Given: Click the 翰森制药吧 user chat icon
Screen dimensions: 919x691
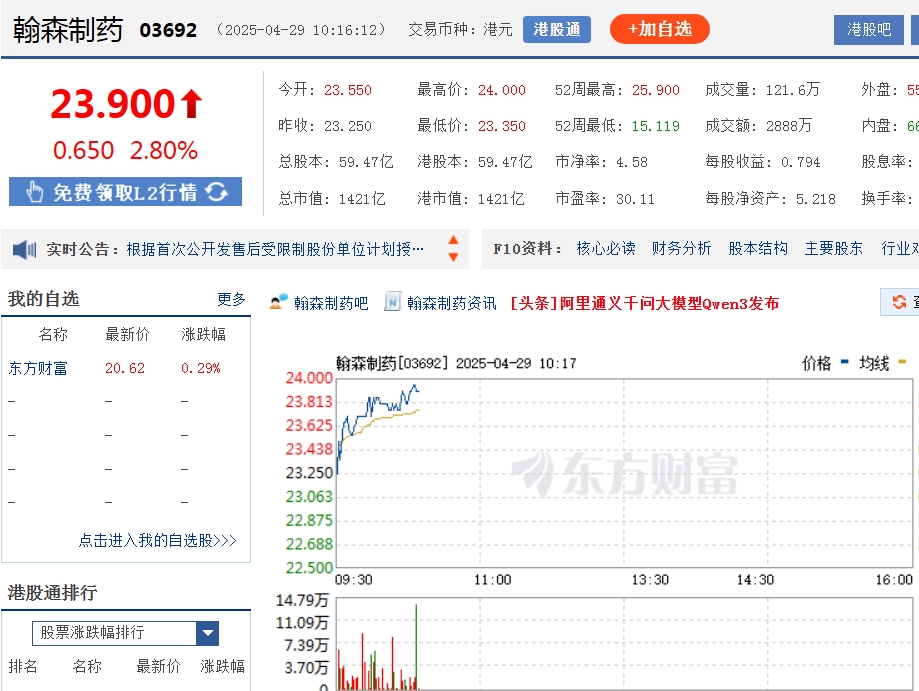Looking at the screenshot, I should point(279,302).
